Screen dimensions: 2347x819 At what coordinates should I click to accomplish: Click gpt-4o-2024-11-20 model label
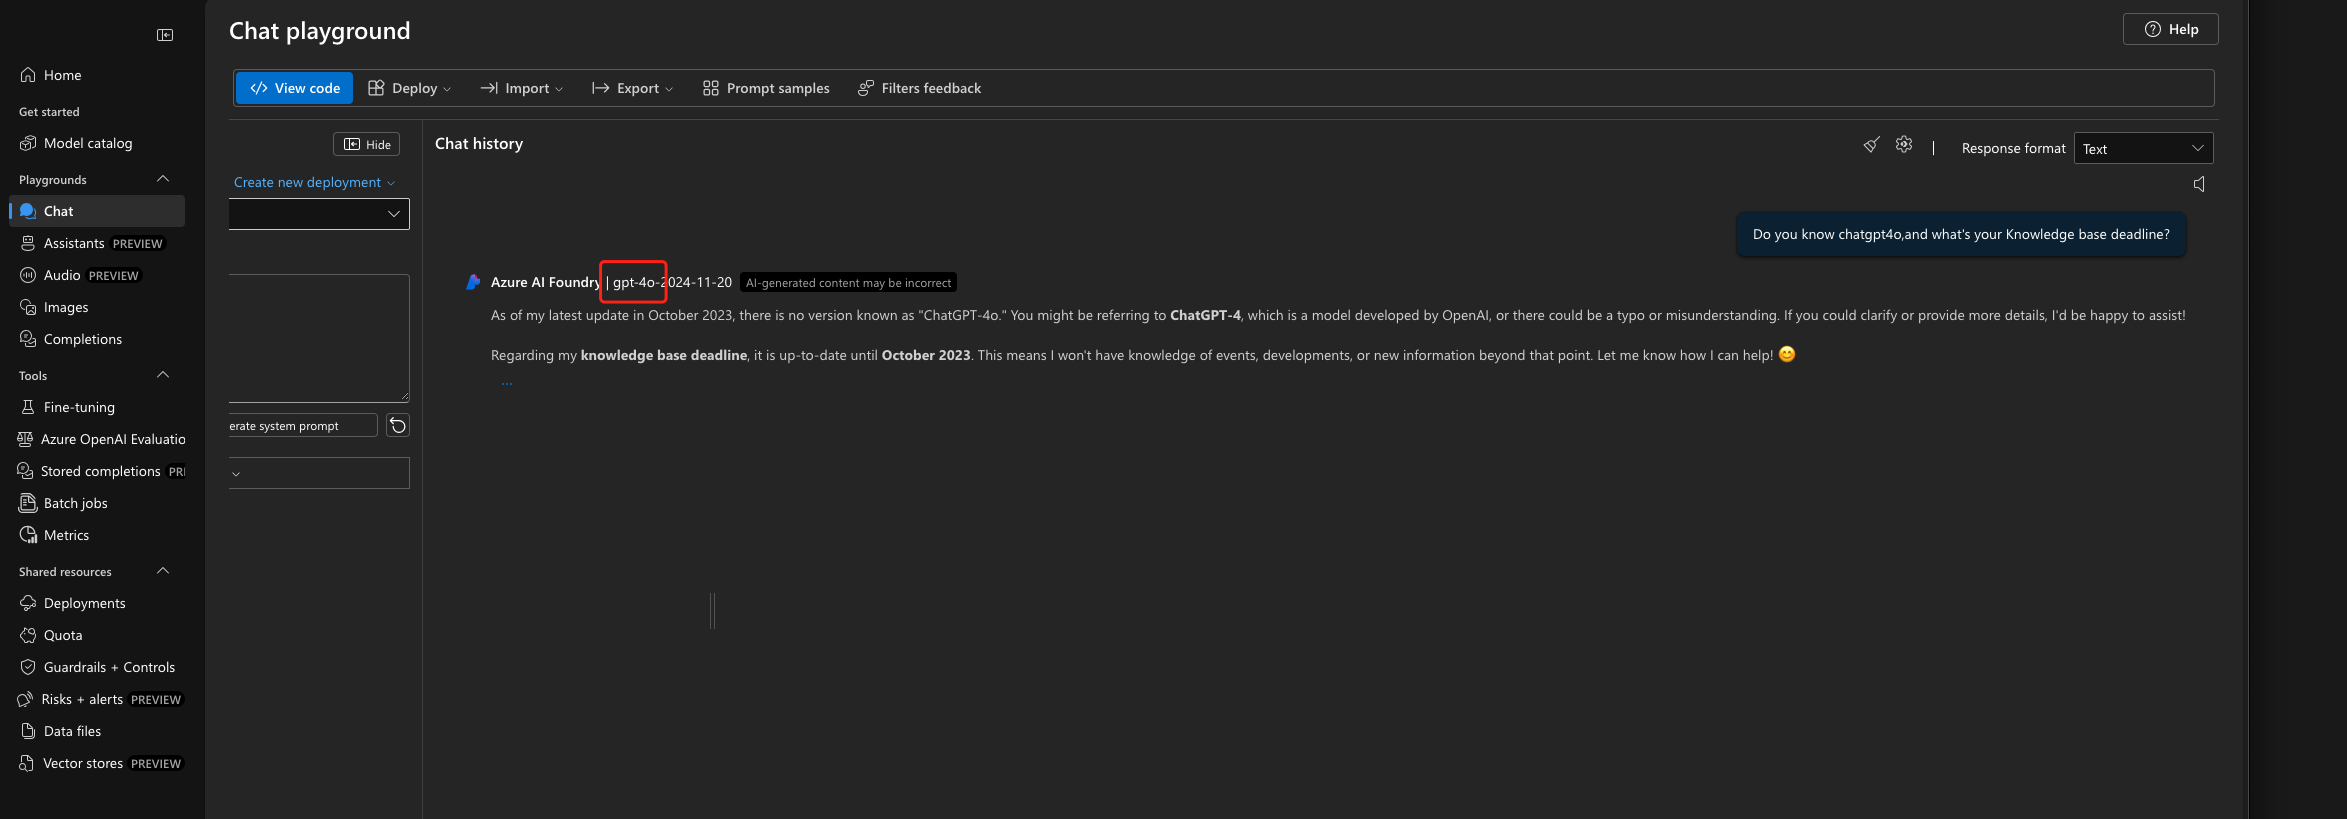pyautogui.click(x=672, y=282)
